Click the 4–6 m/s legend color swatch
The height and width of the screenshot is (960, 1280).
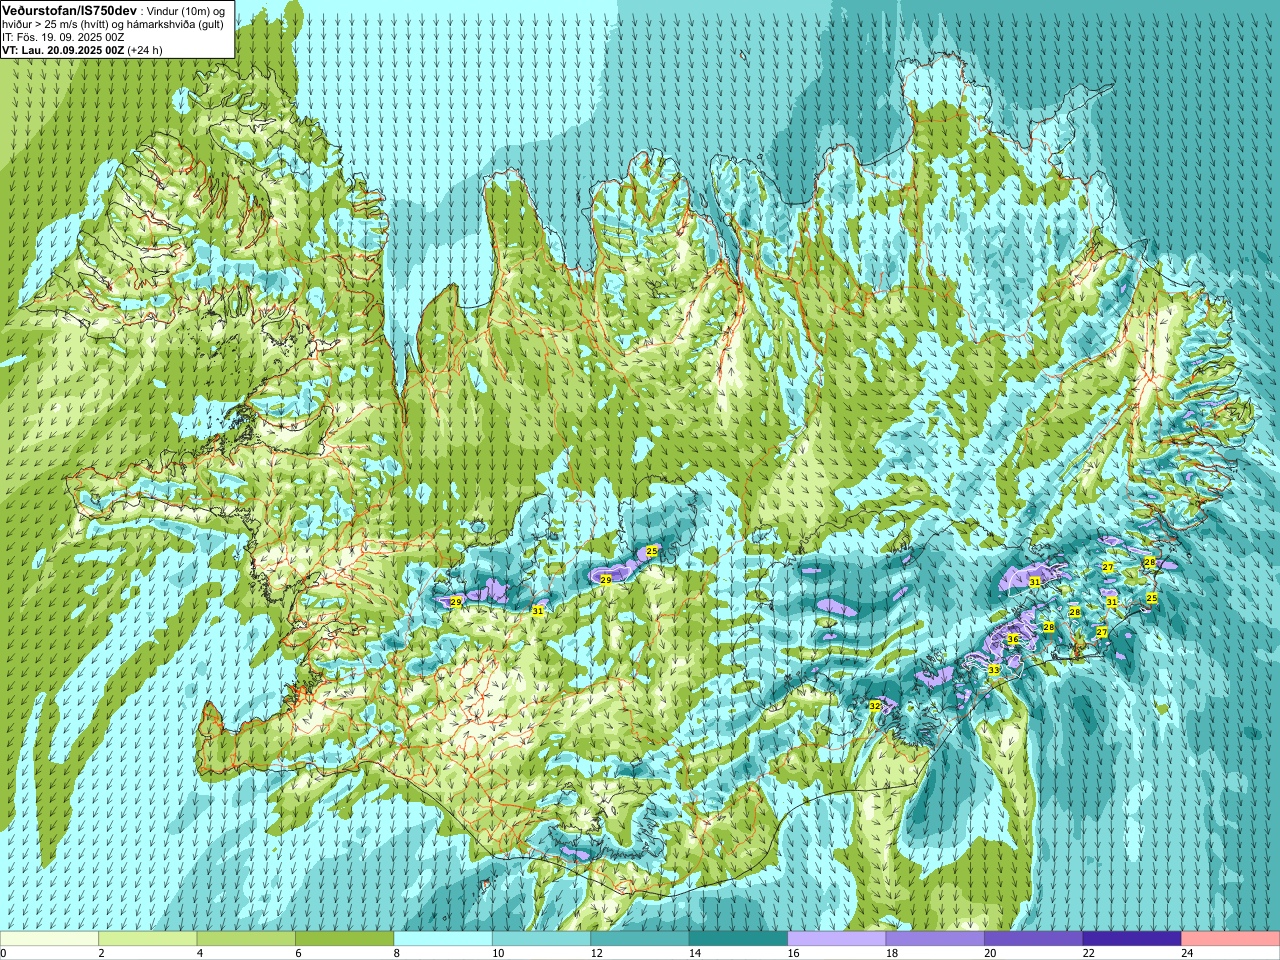pos(246,938)
